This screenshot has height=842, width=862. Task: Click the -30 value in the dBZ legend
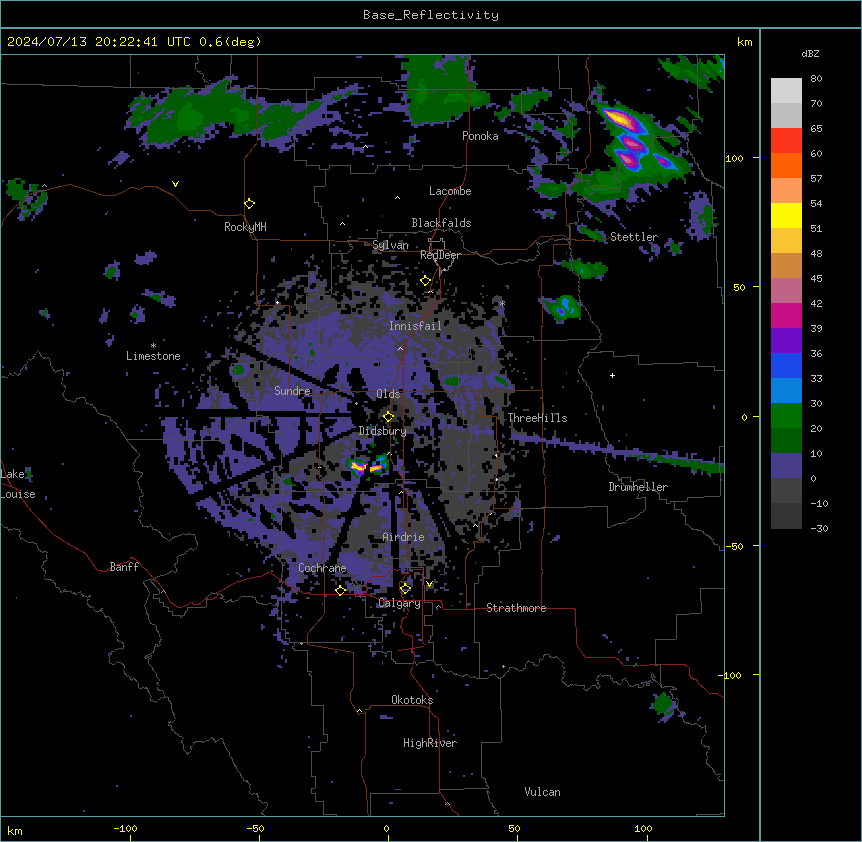coord(819,528)
